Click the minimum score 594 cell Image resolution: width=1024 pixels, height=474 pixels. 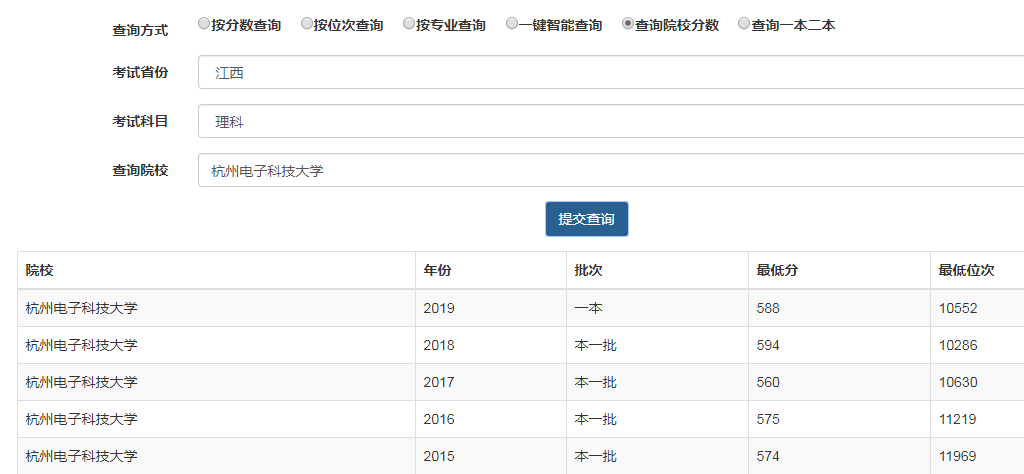839,345
